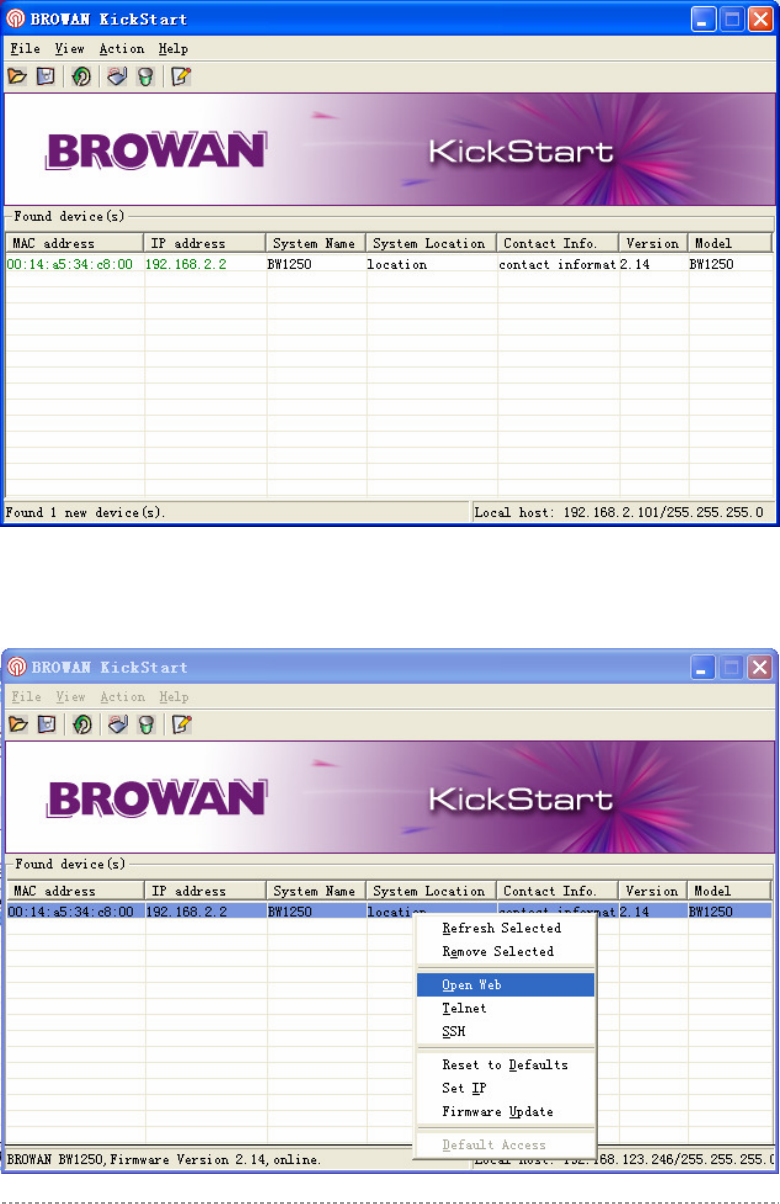Click 'BROWAN BW1250, Firmware Version 2.14, online.' status
780x1204 pixels.
164,1160
